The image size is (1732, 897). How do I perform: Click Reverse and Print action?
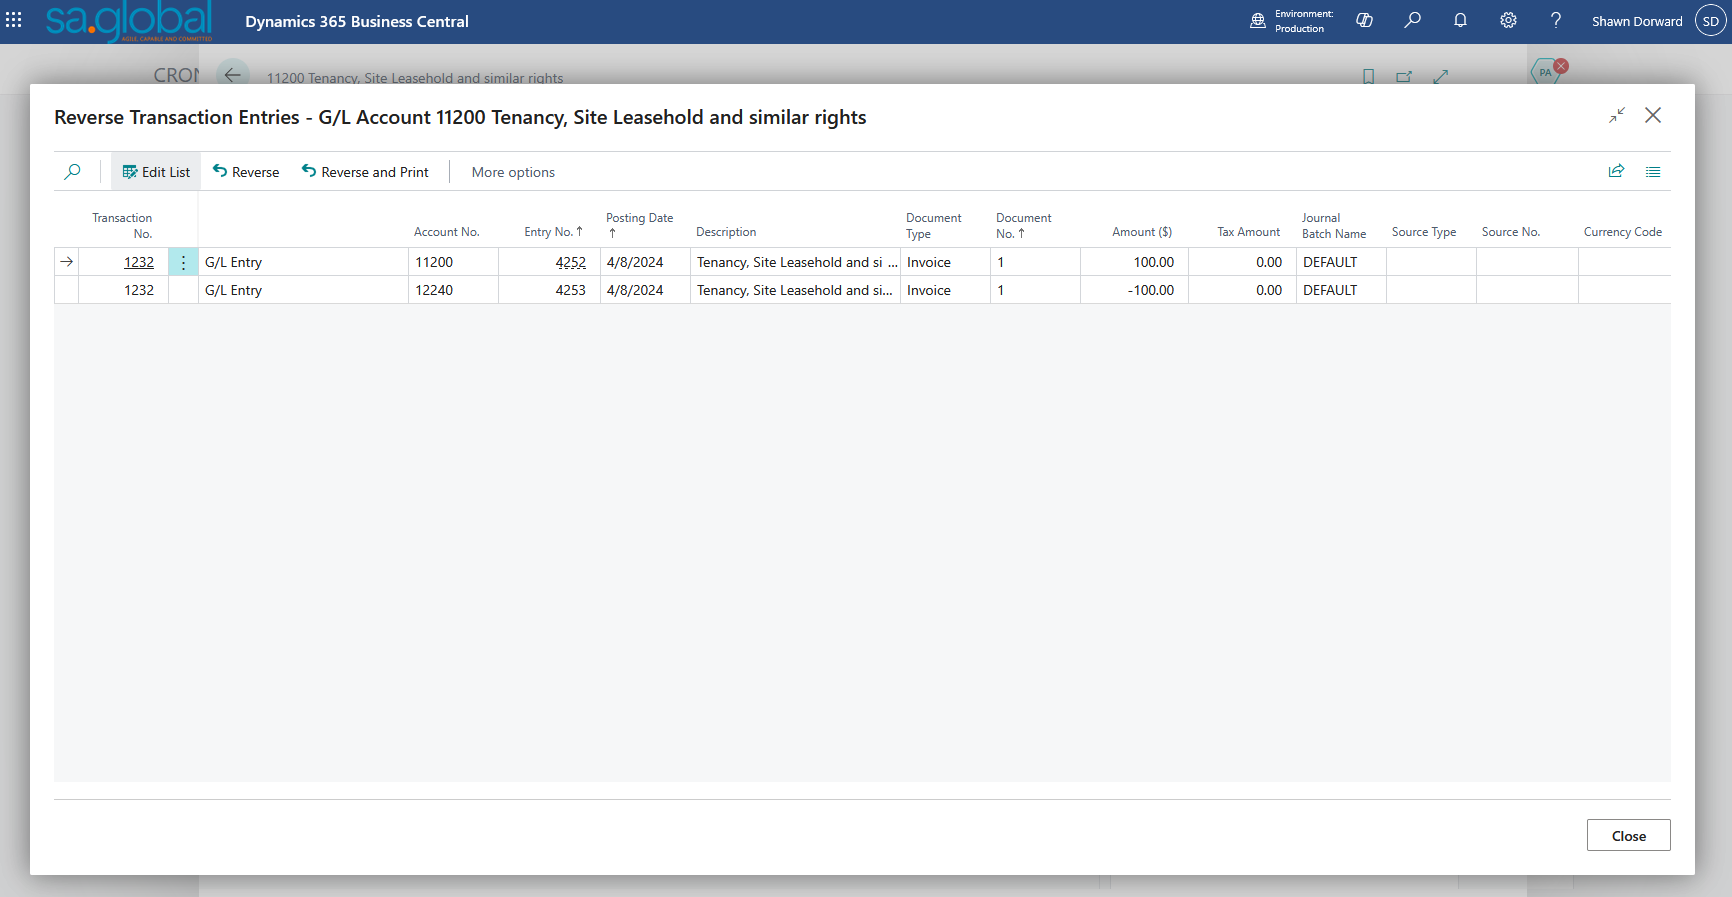point(365,172)
